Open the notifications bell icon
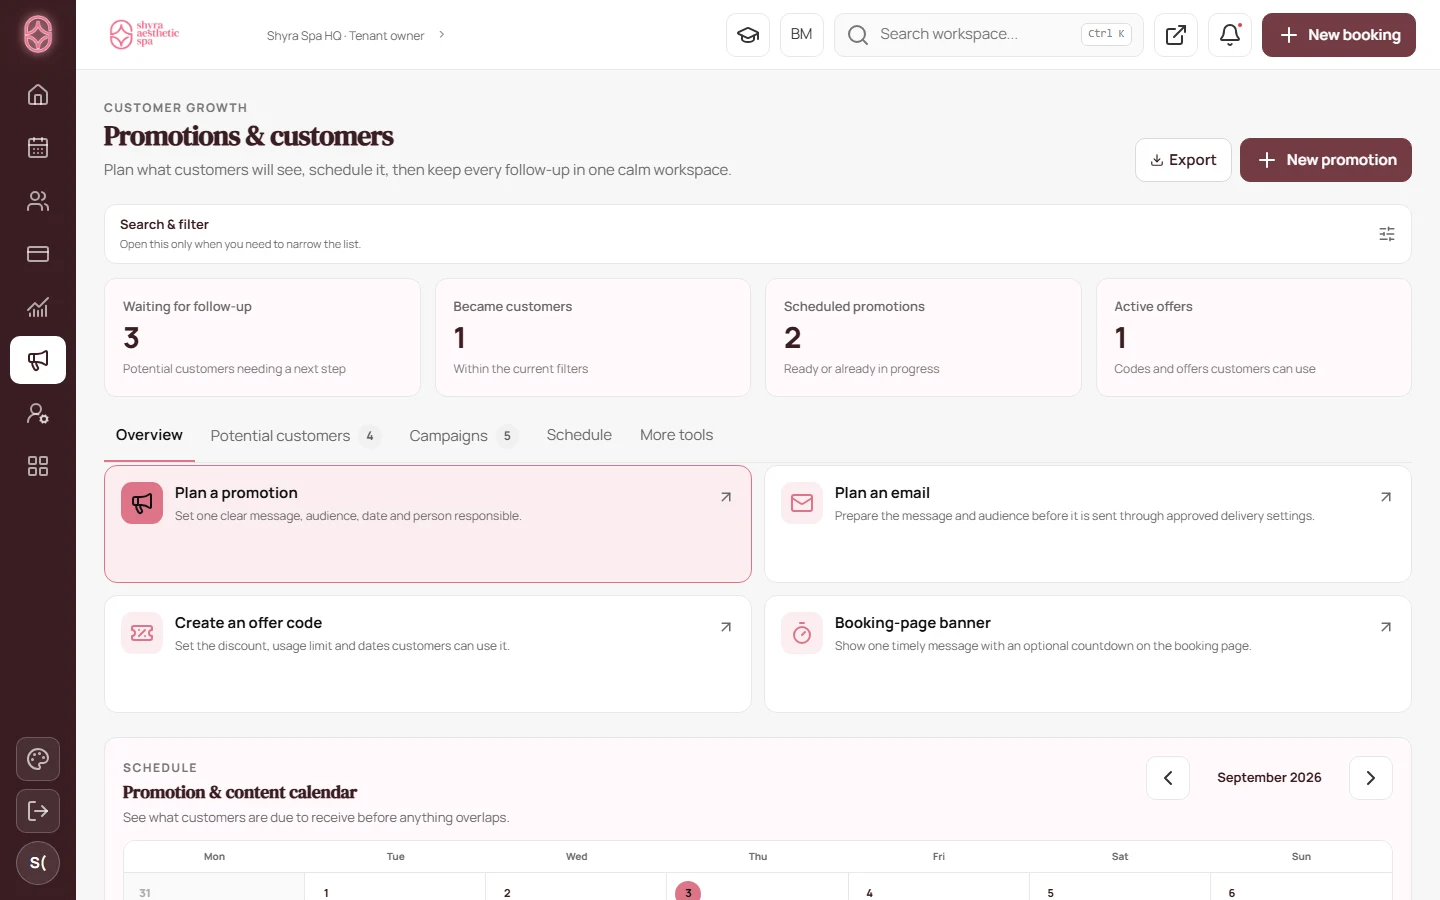This screenshot has width=1440, height=900. pos(1230,35)
